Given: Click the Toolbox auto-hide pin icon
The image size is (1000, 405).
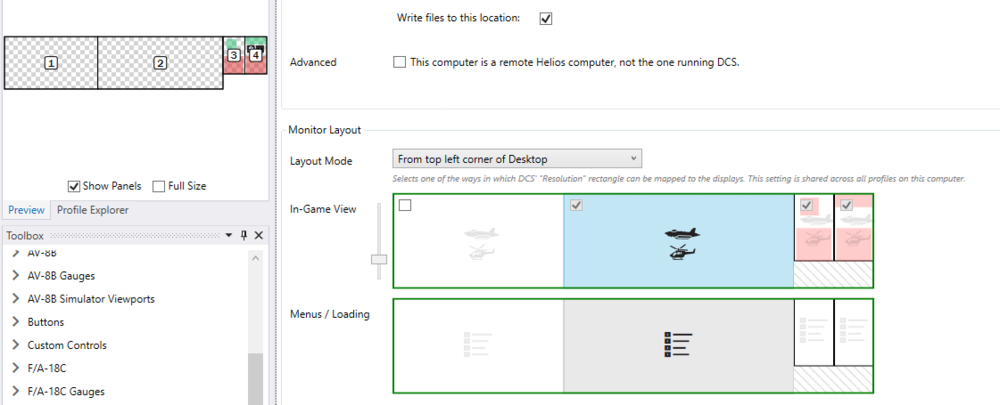Looking at the screenshot, I should [x=243, y=235].
